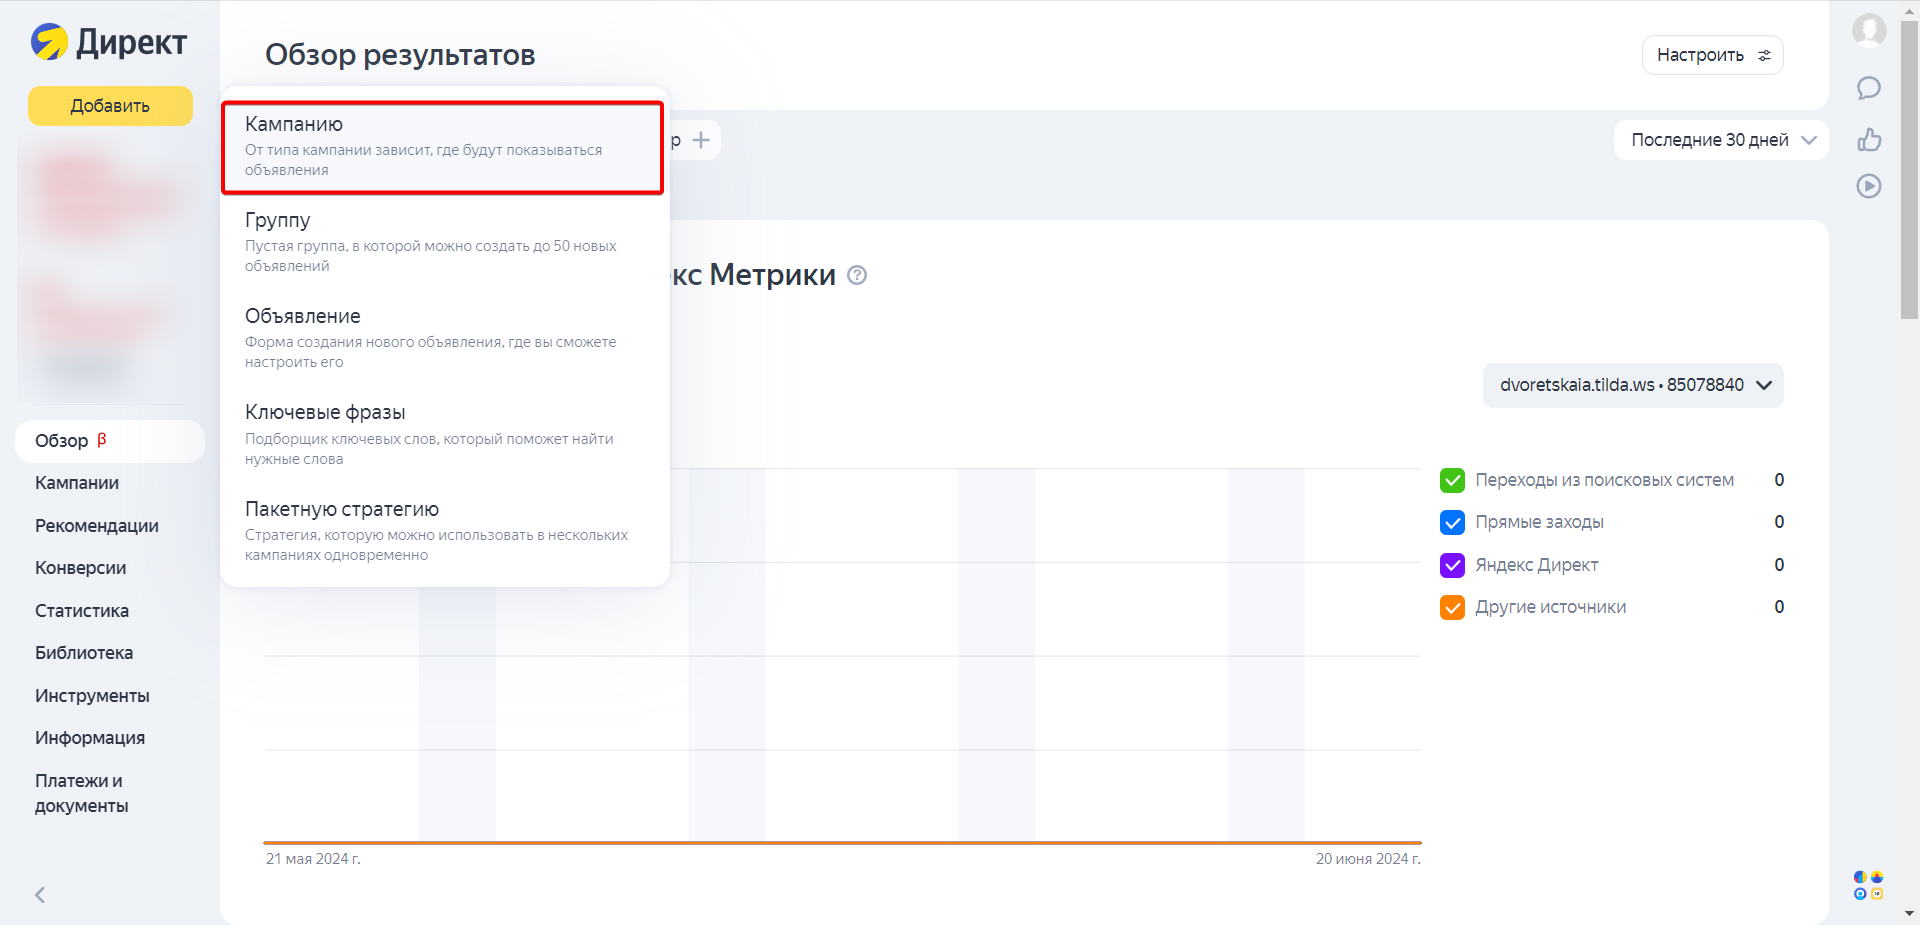Select Кампанию from the Add menu

[x=443, y=147]
